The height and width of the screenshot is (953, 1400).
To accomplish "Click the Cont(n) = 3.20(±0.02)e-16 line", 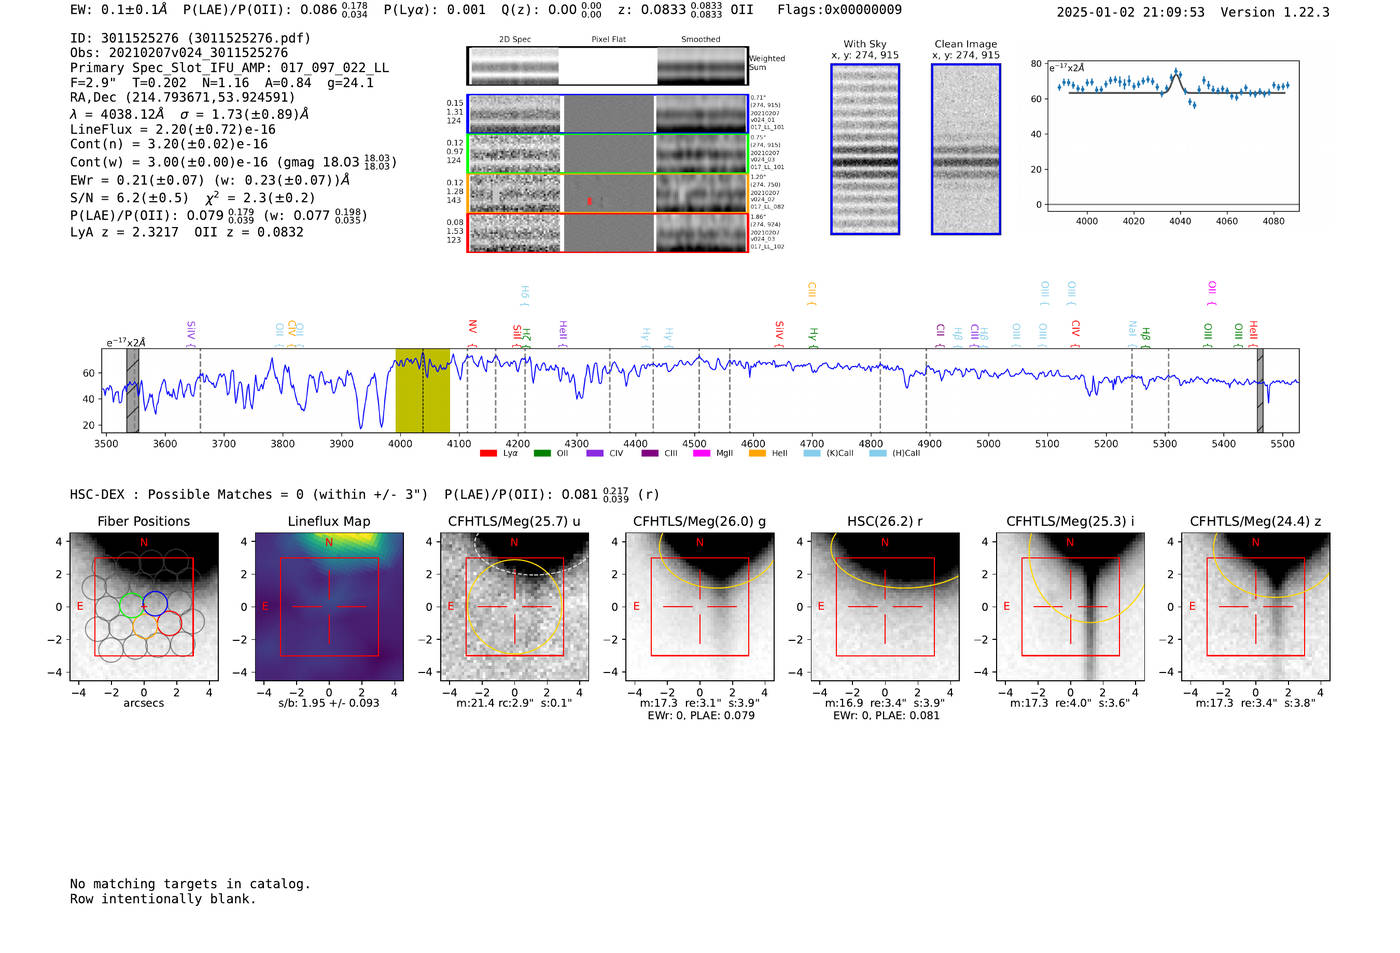I will [169, 144].
